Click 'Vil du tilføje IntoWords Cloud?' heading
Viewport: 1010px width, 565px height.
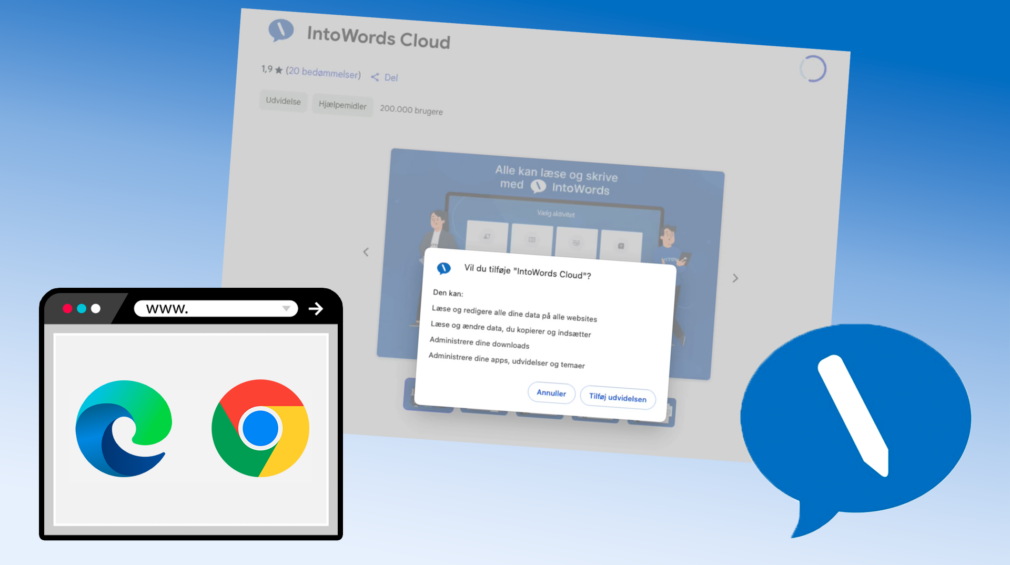click(x=527, y=271)
